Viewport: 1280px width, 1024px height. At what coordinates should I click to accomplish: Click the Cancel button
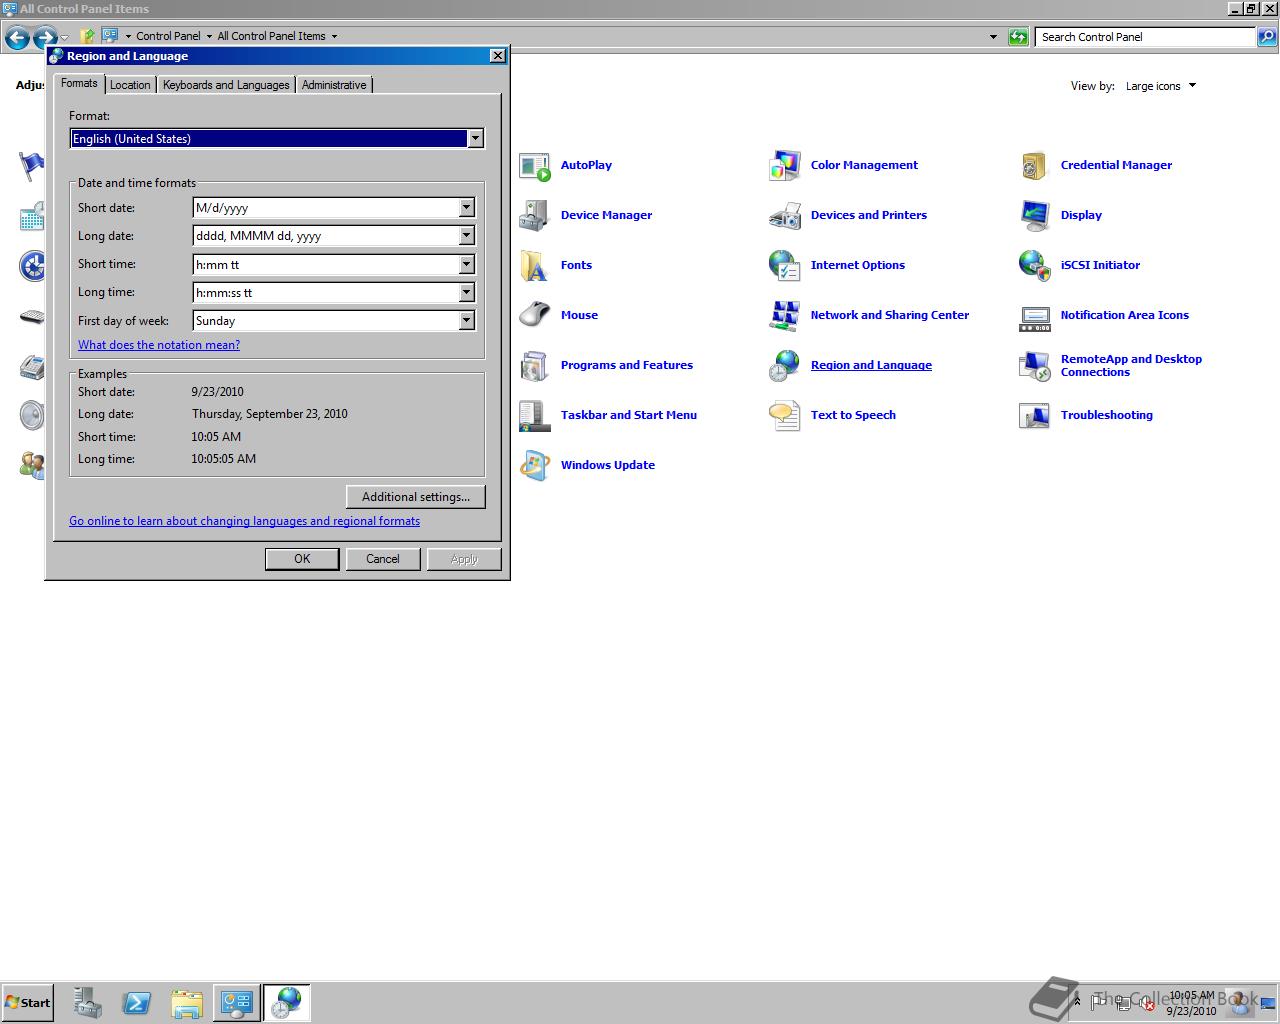point(383,559)
